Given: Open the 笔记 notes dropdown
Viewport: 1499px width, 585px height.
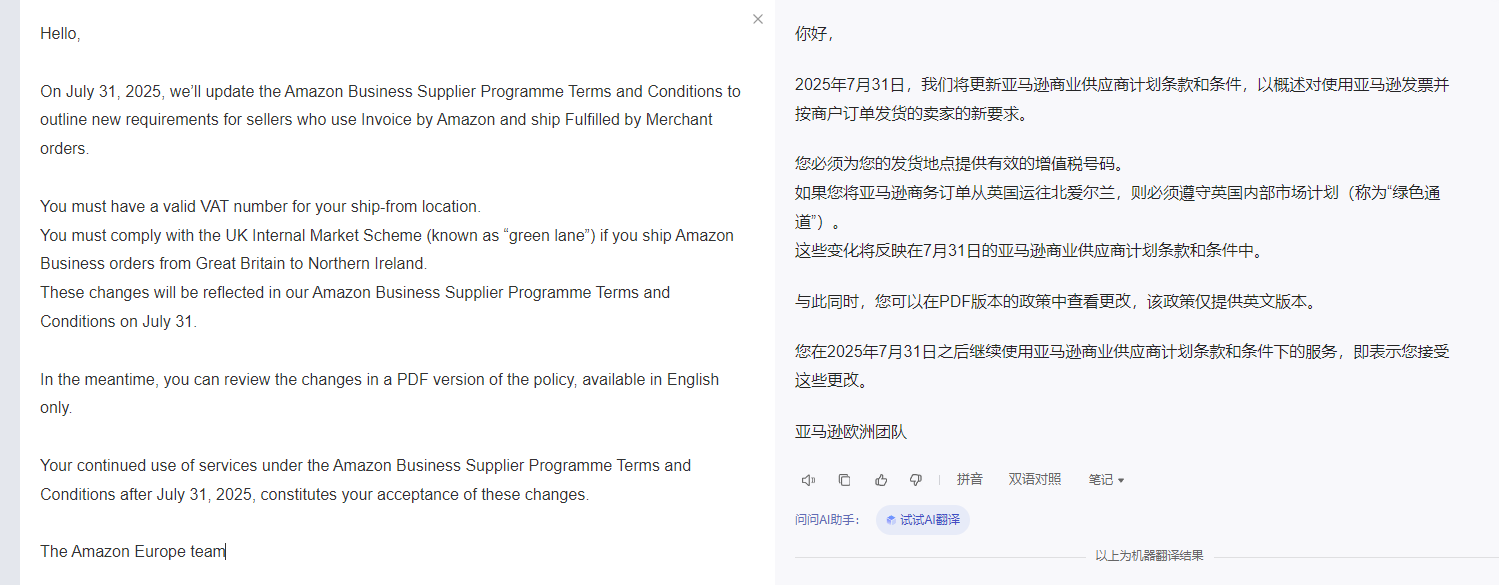Looking at the screenshot, I should pos(1106,480).
